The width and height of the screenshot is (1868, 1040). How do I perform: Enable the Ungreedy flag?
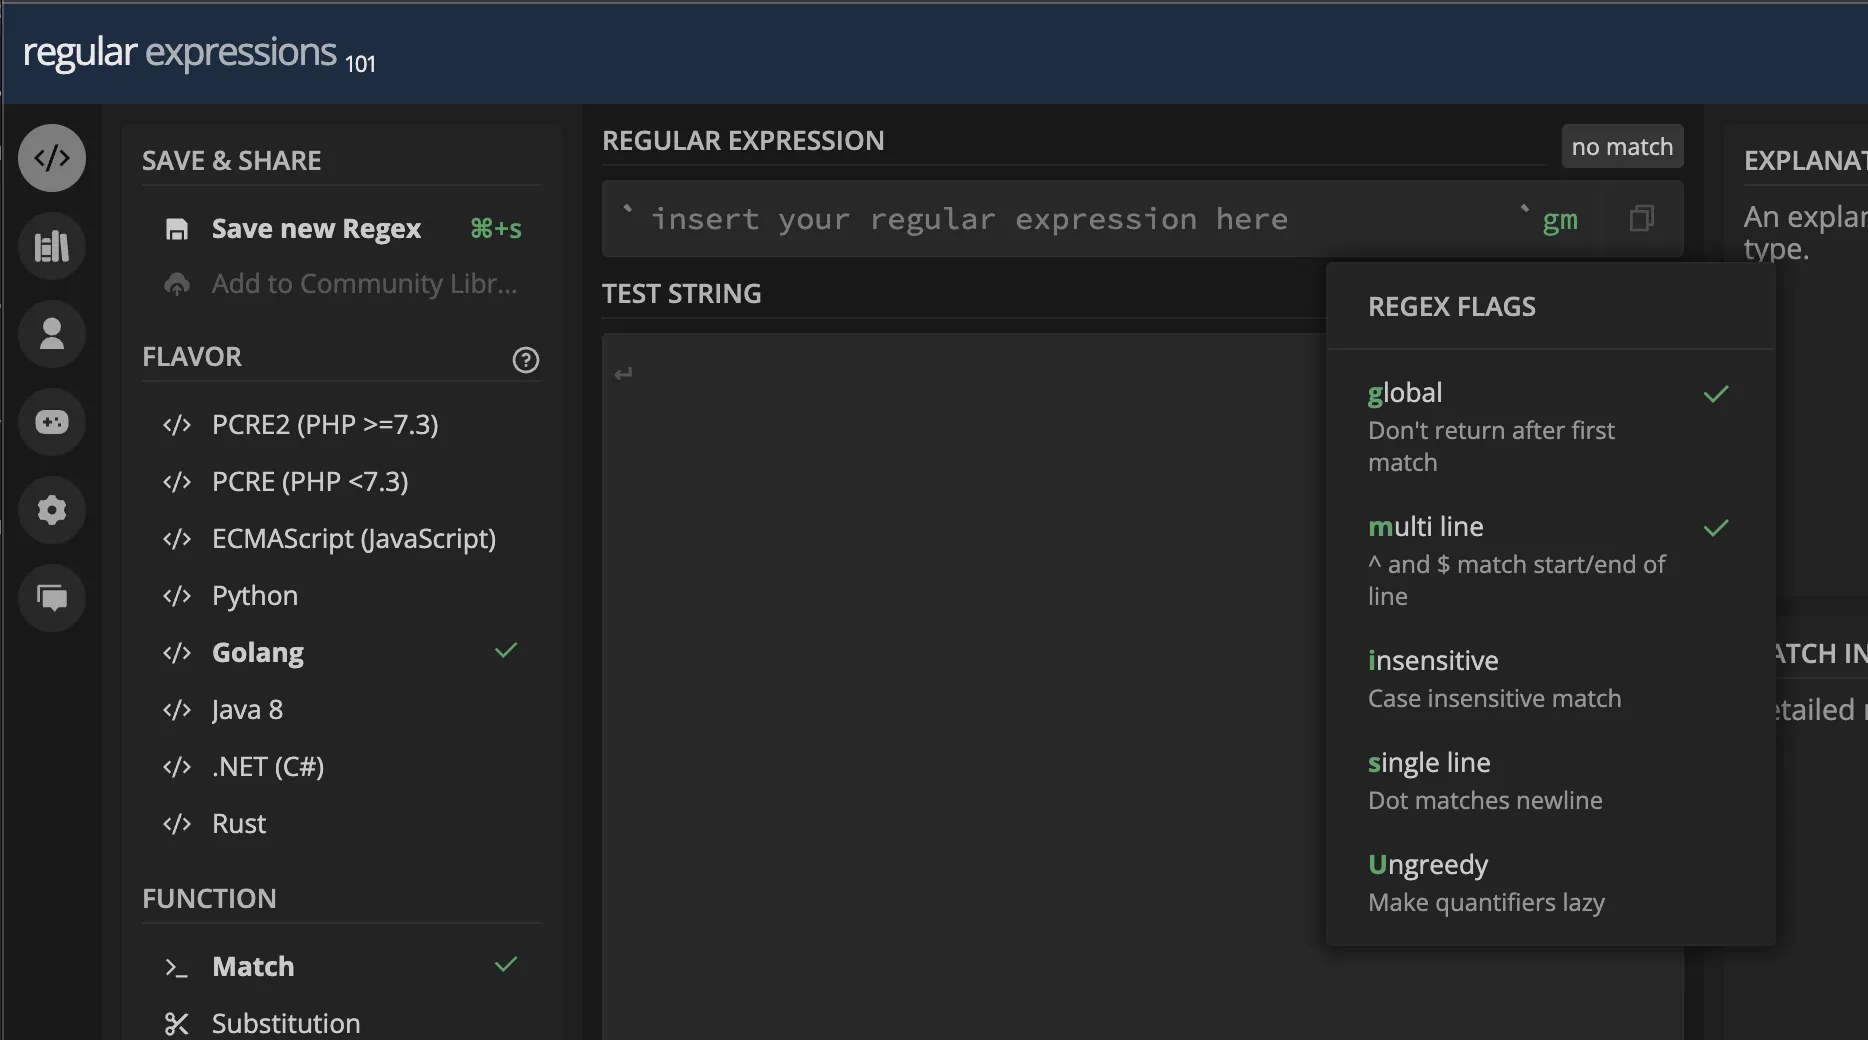click(1550, 882)
